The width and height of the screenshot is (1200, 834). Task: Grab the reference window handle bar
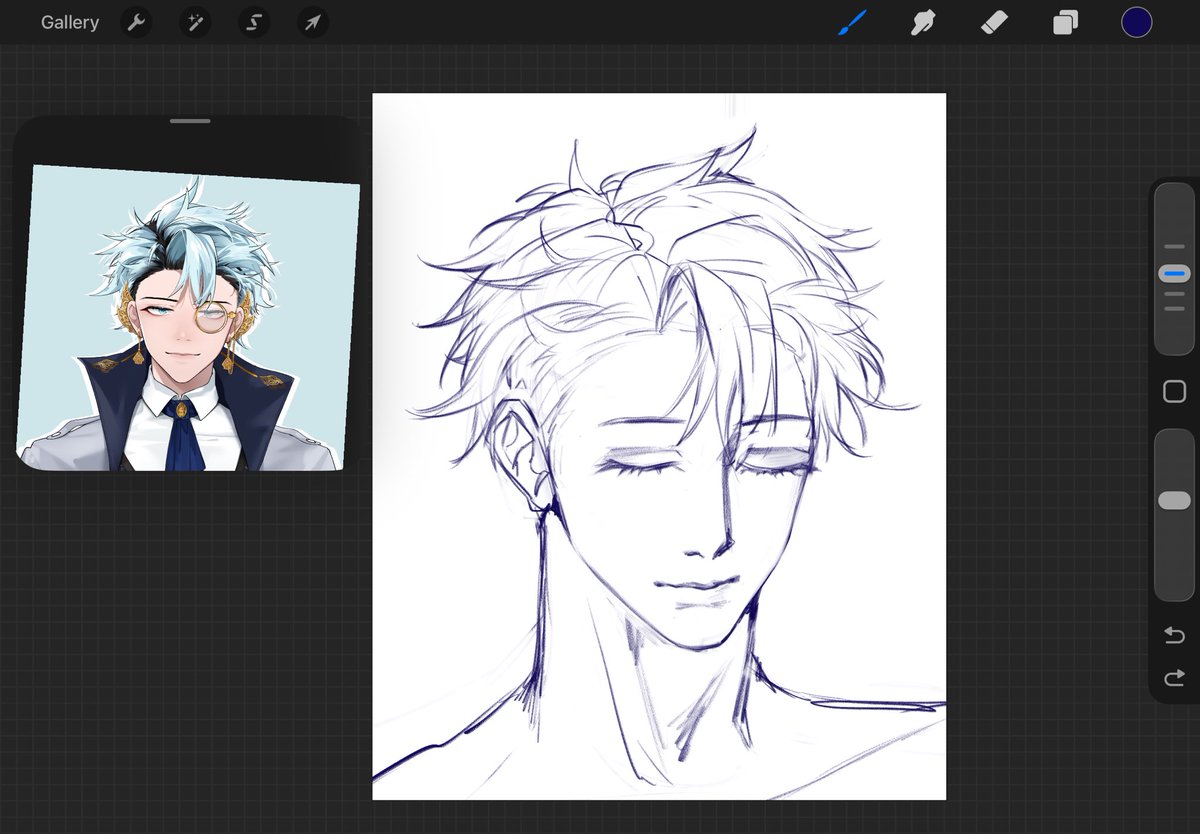(x=190, y=121)
